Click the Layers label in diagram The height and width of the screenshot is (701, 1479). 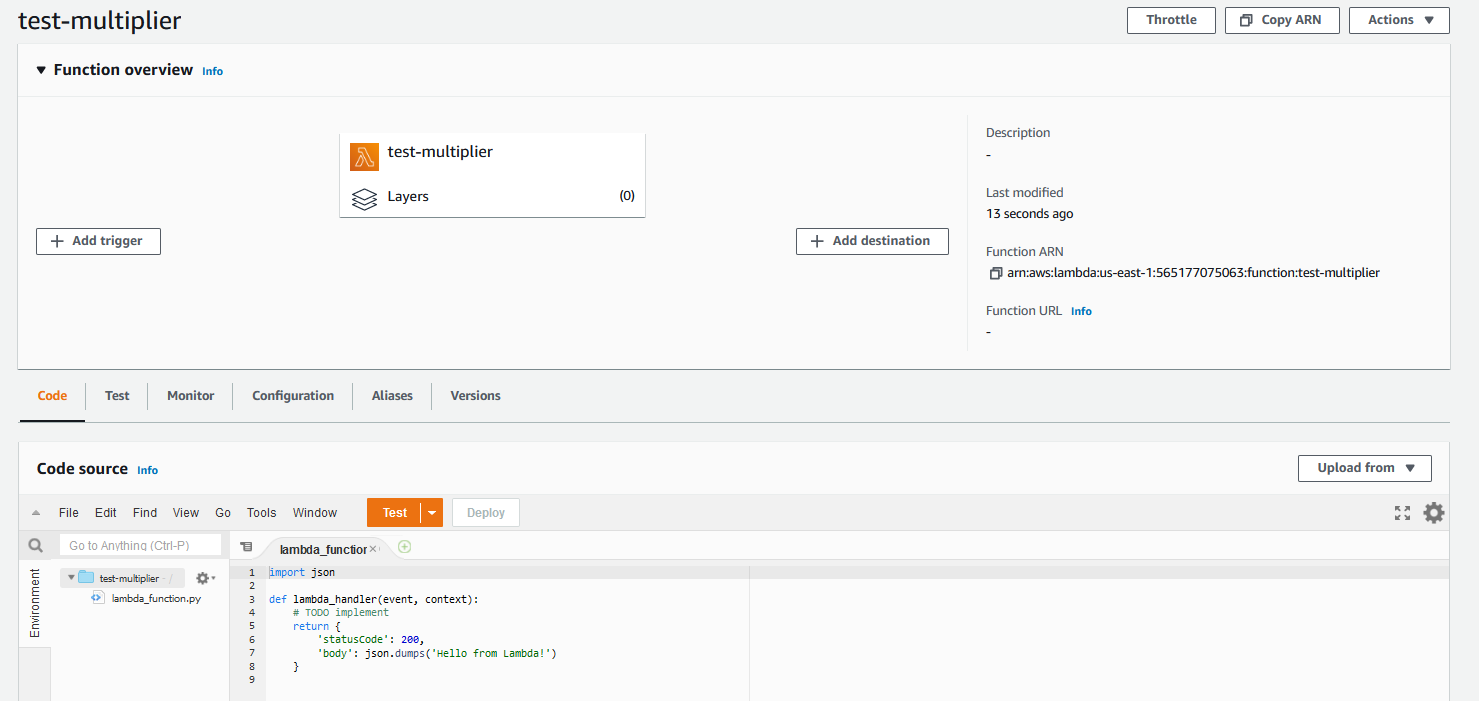click(x=408, y=197)
